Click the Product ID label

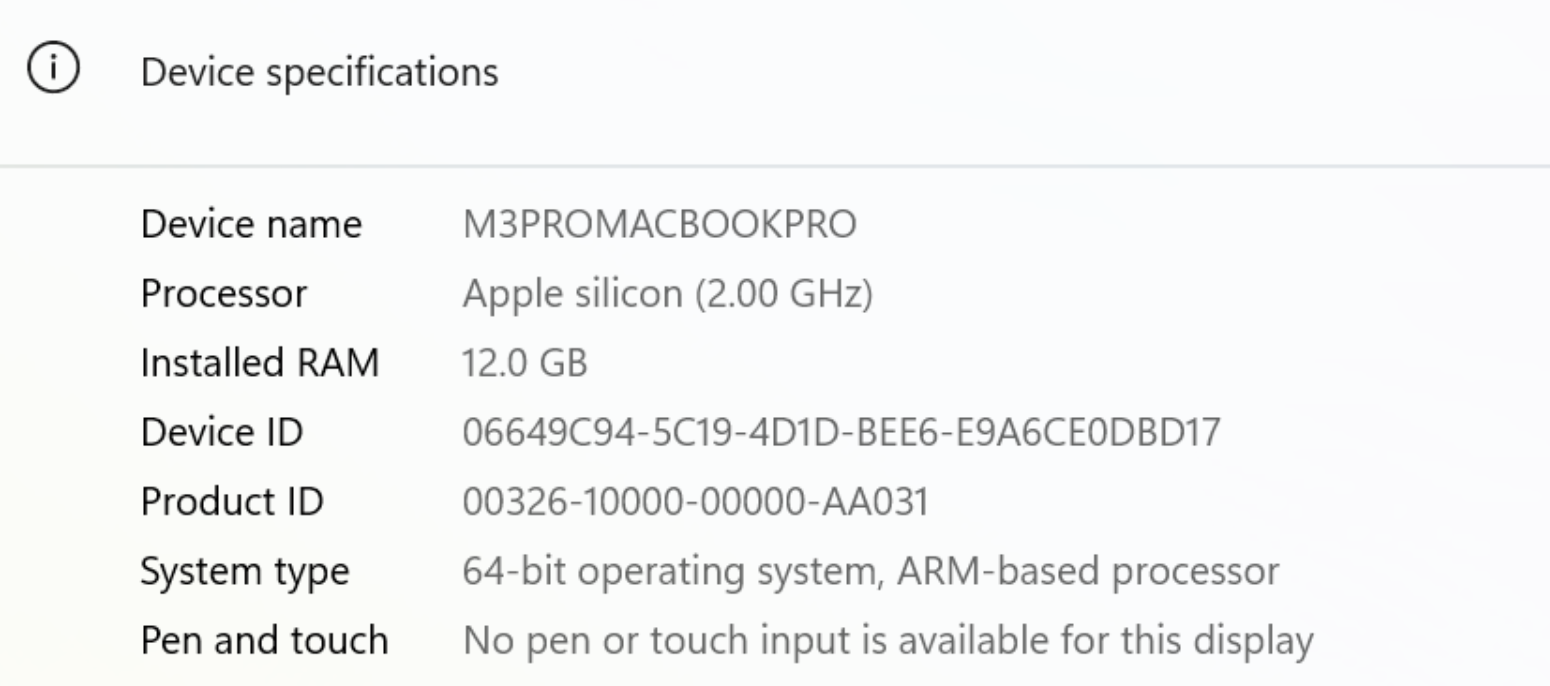[232, 502]
